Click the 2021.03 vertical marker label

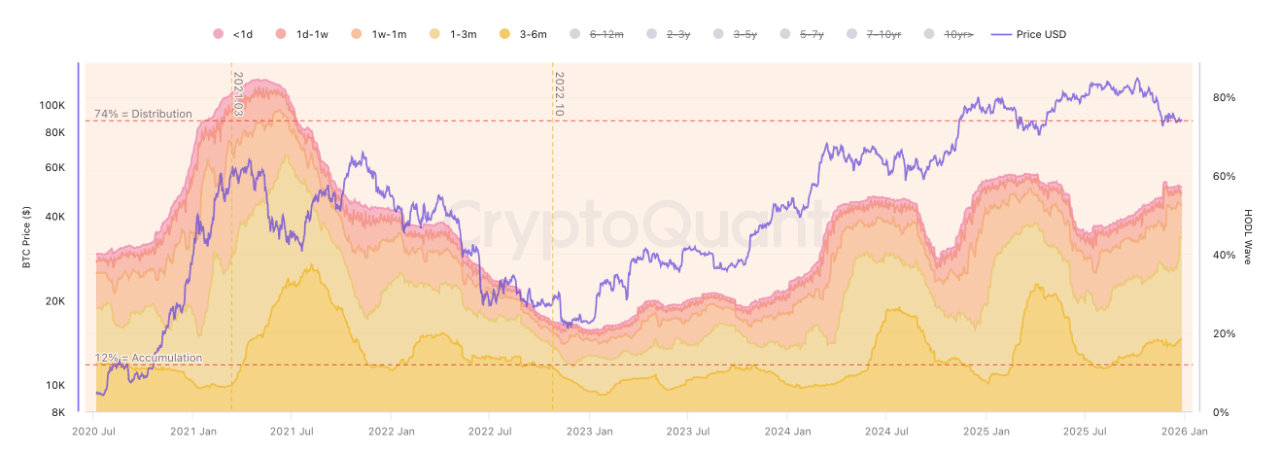[x=238, y=94]
